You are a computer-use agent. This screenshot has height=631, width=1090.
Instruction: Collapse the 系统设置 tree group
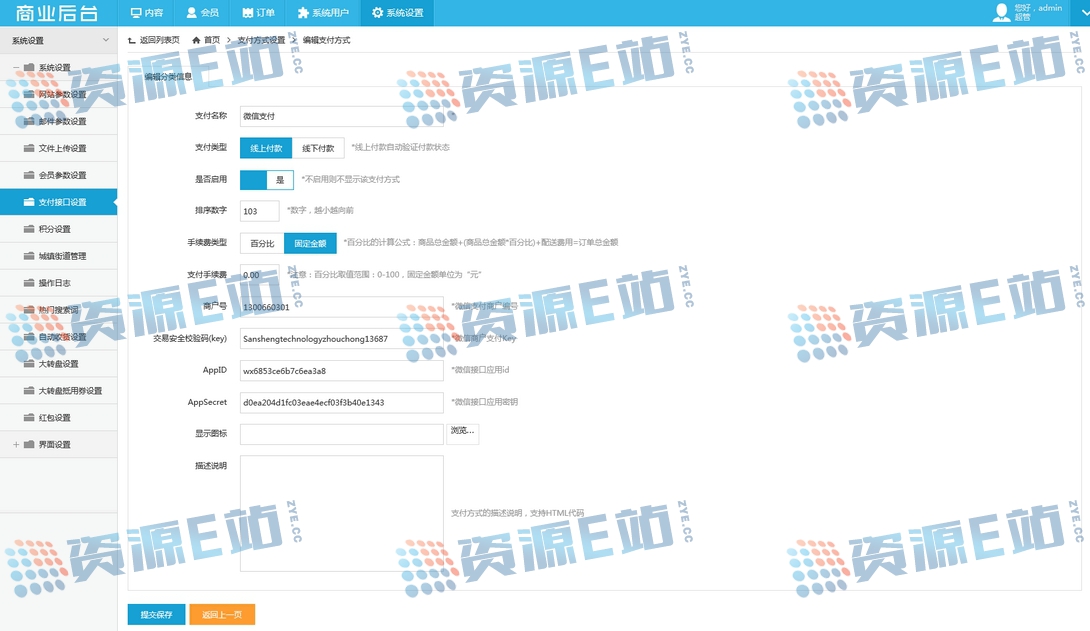(16, 68)
